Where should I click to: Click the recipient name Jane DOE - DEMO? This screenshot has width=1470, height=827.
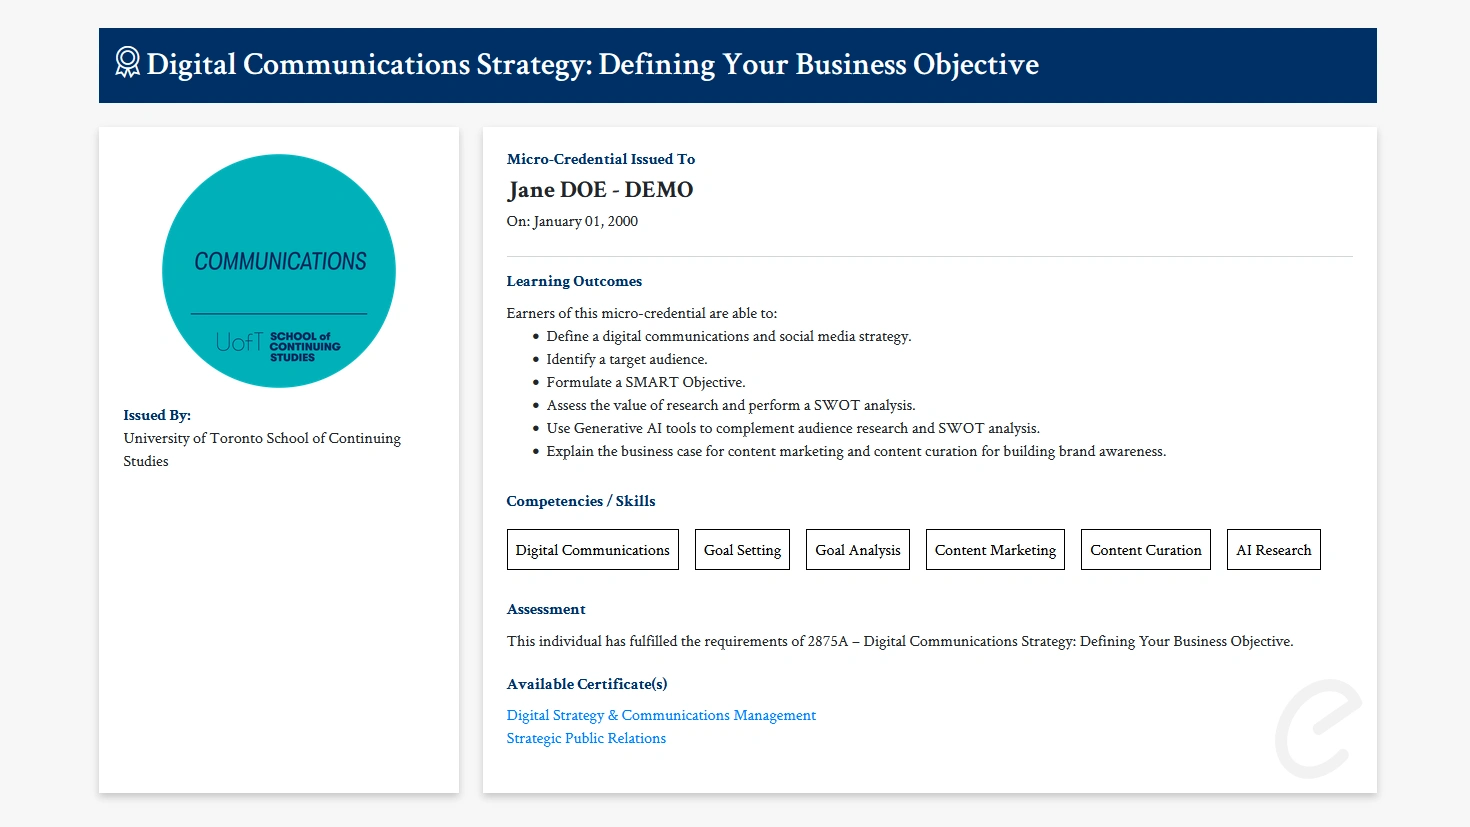tap(600, 190)
